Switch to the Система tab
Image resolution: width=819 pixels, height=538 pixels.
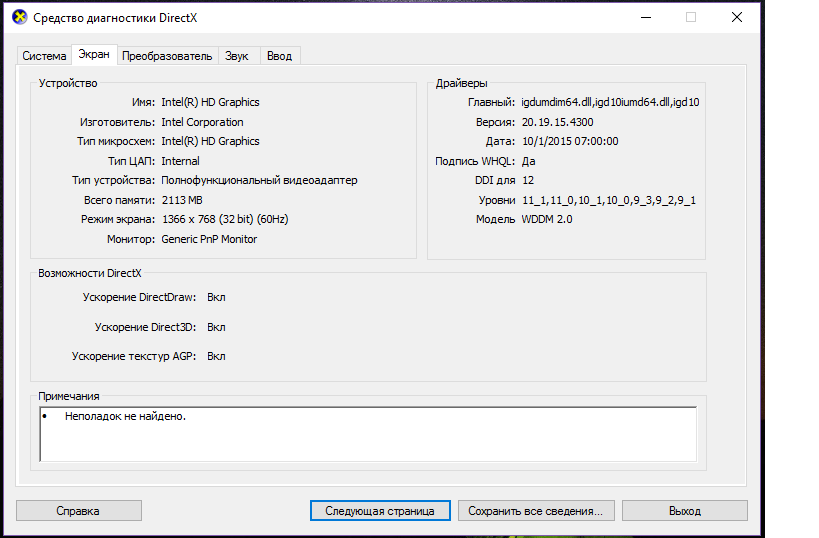[x=44, y=56]
